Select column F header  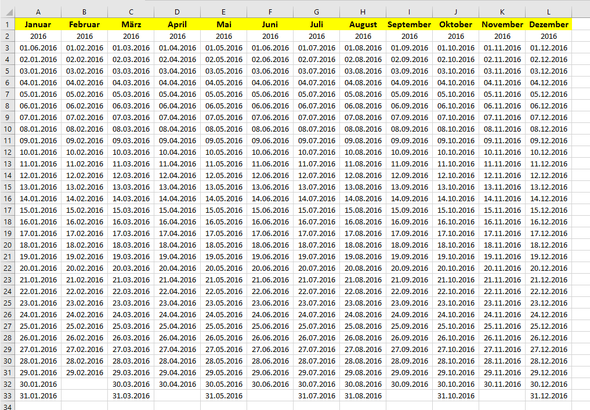pos(270,12)
